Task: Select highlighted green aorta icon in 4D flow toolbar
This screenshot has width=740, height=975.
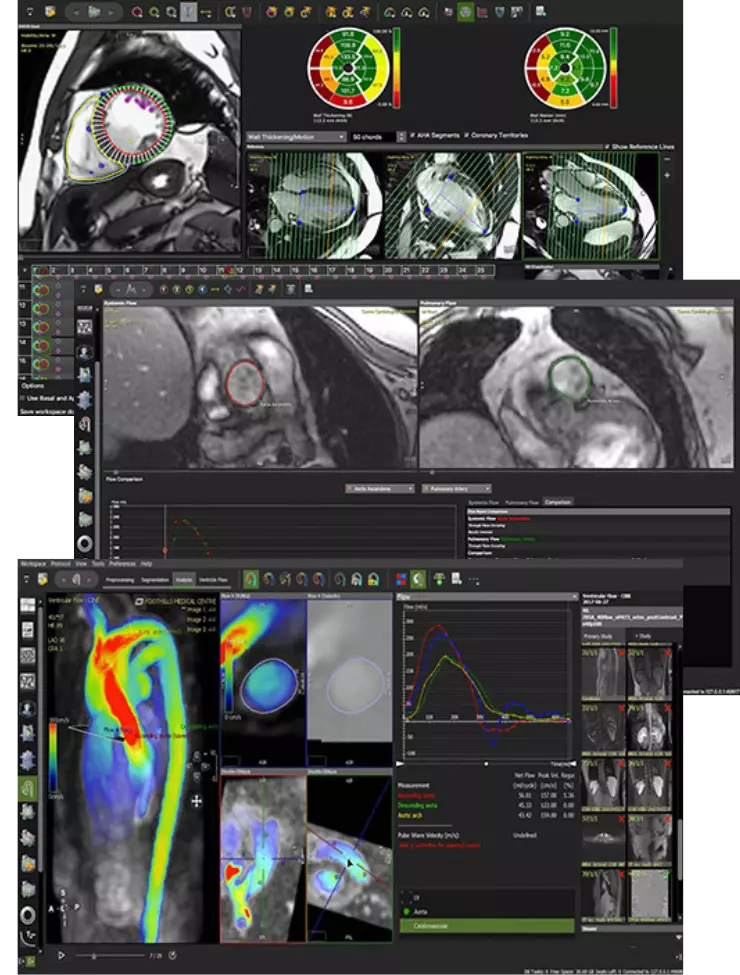Action: (x=251, y=579)
